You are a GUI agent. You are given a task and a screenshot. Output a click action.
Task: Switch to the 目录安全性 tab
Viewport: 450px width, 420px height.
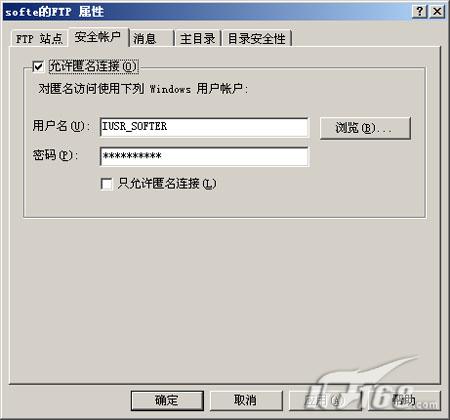257,39
